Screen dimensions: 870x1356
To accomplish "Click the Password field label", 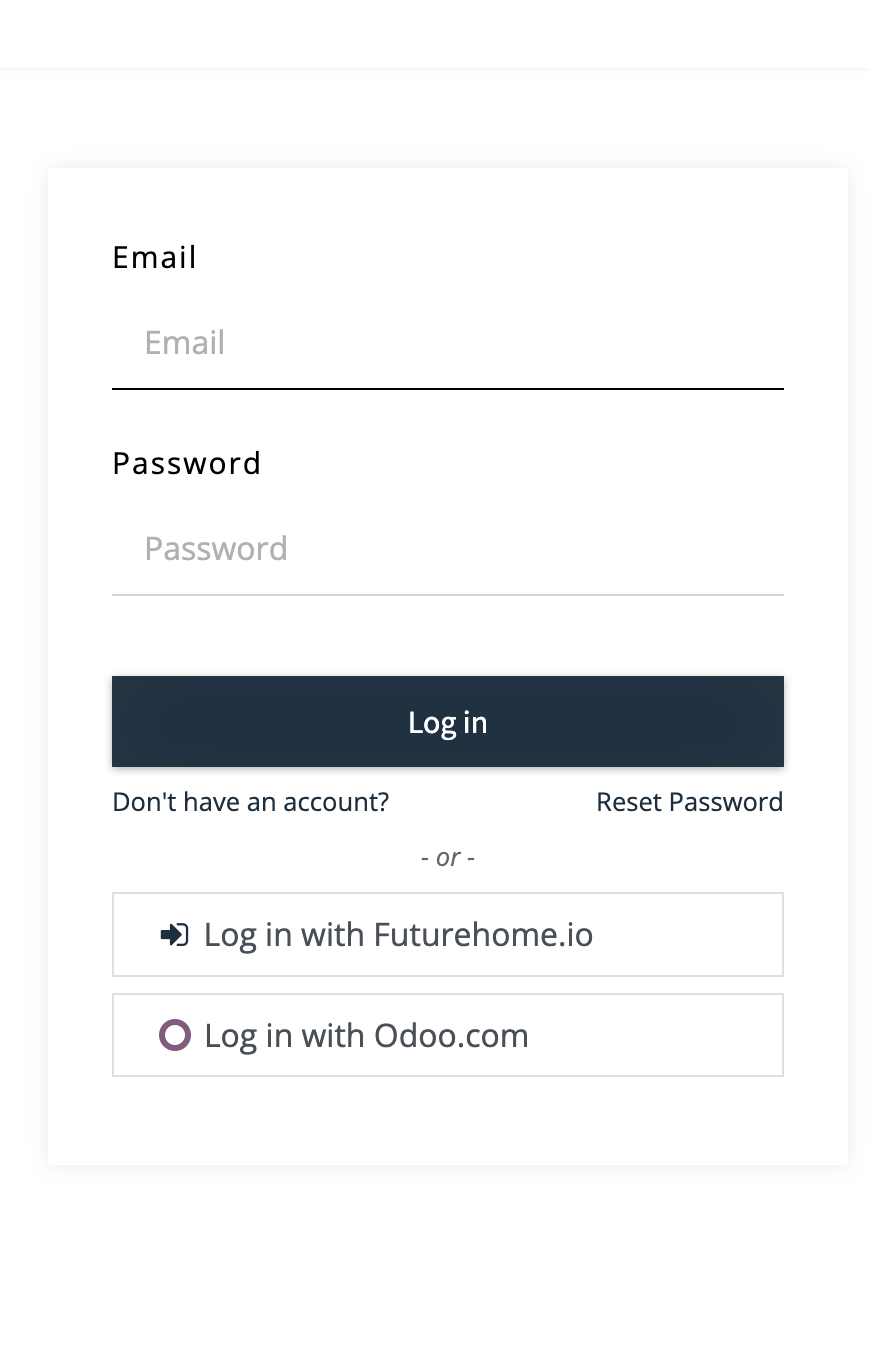I will [187, 464].
